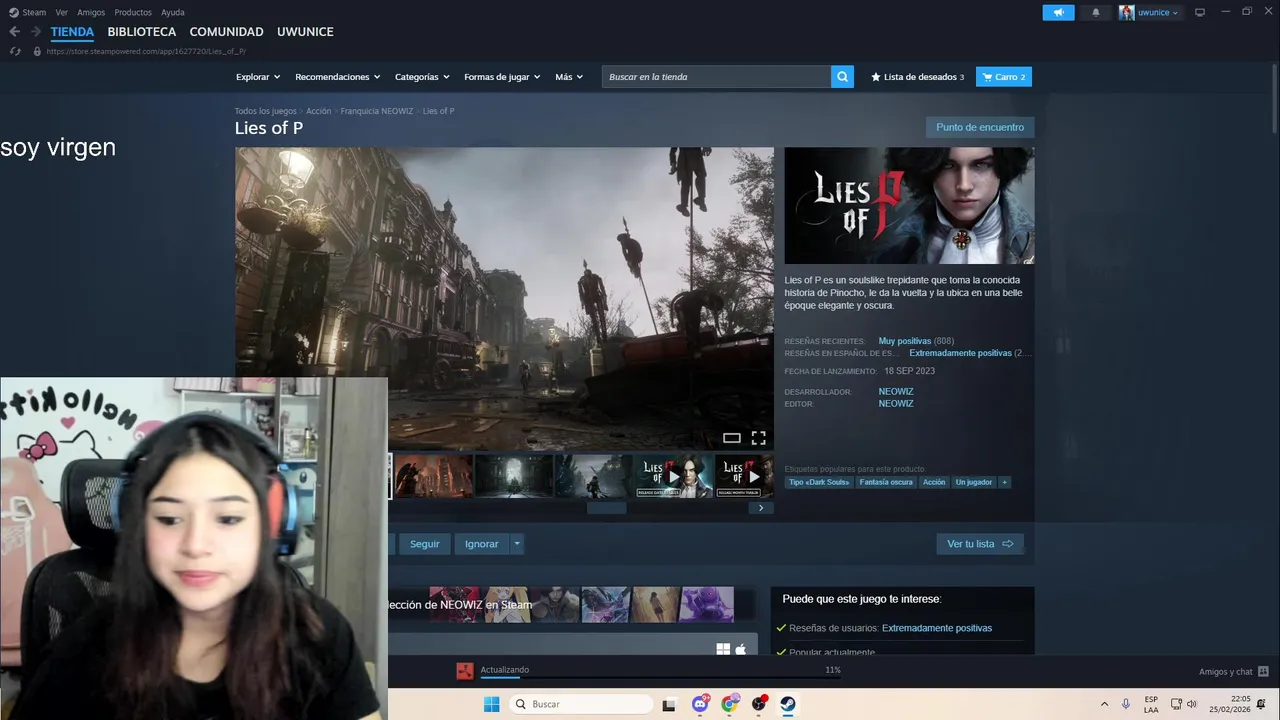Expand the Explorar store menu

tap(258, 77)
